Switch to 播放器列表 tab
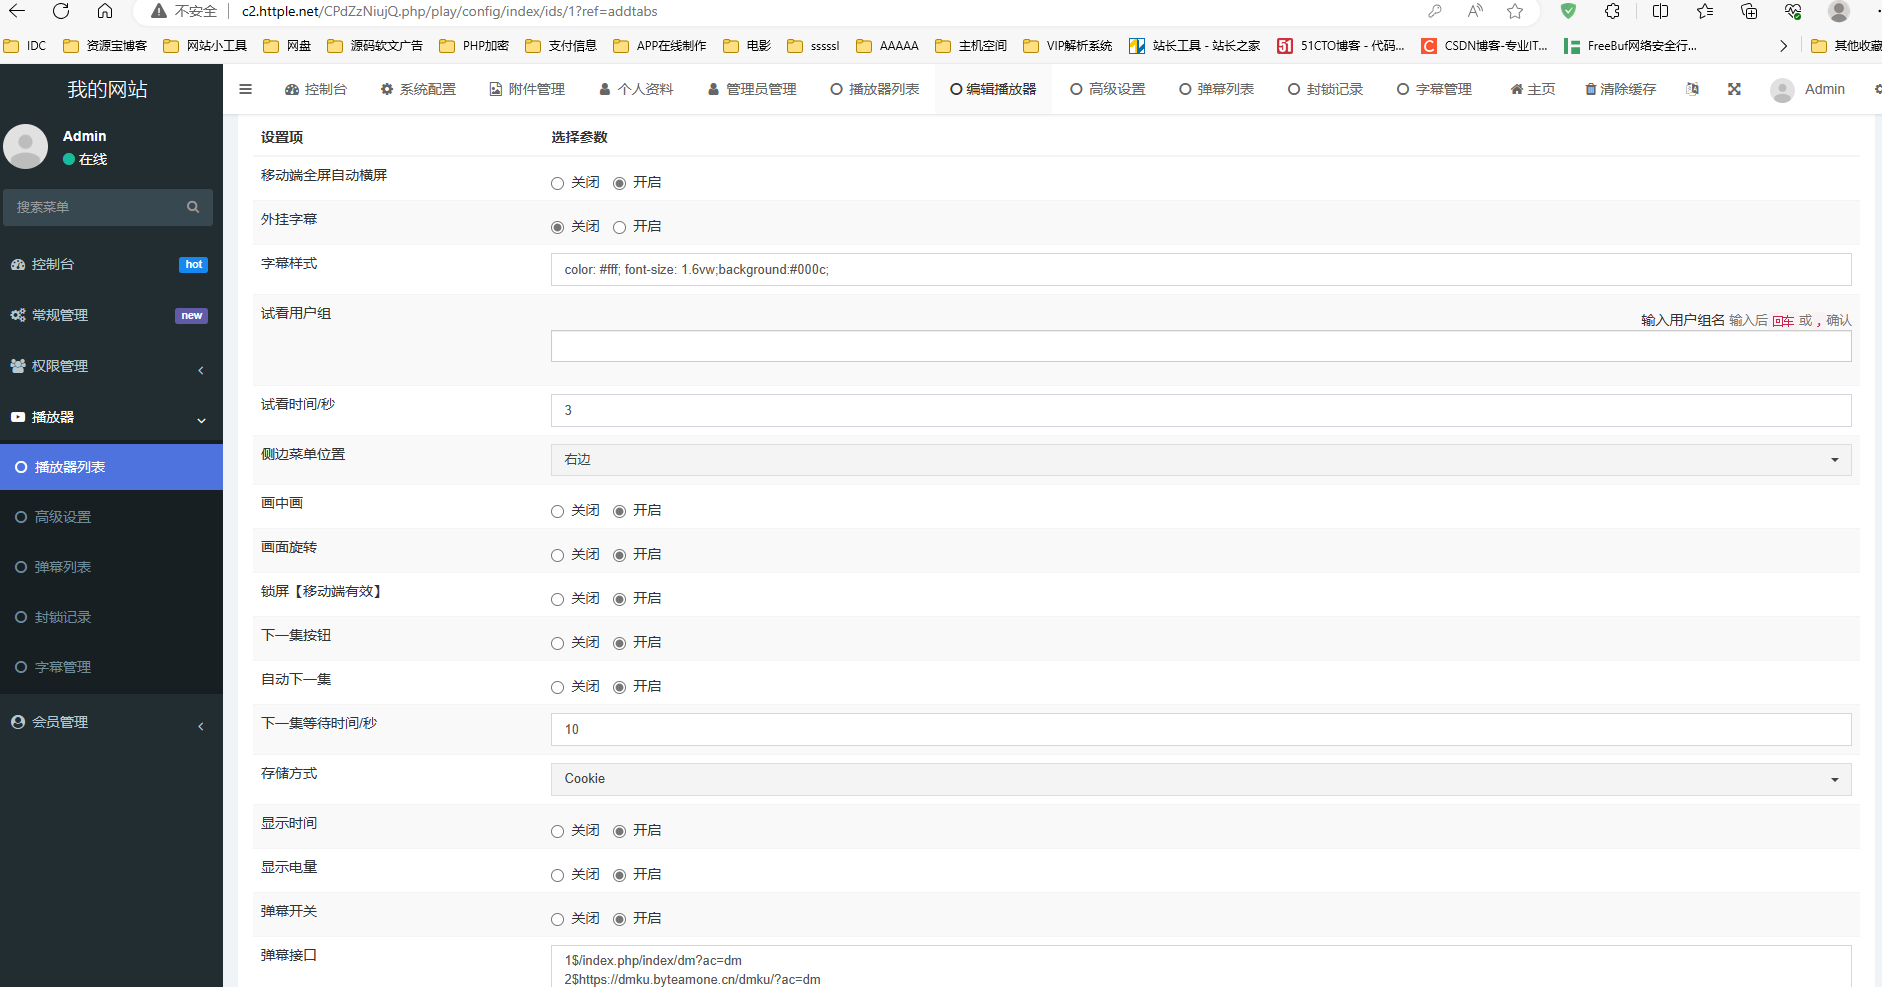This screenshot has width=1882, height=987. point(875,89)
